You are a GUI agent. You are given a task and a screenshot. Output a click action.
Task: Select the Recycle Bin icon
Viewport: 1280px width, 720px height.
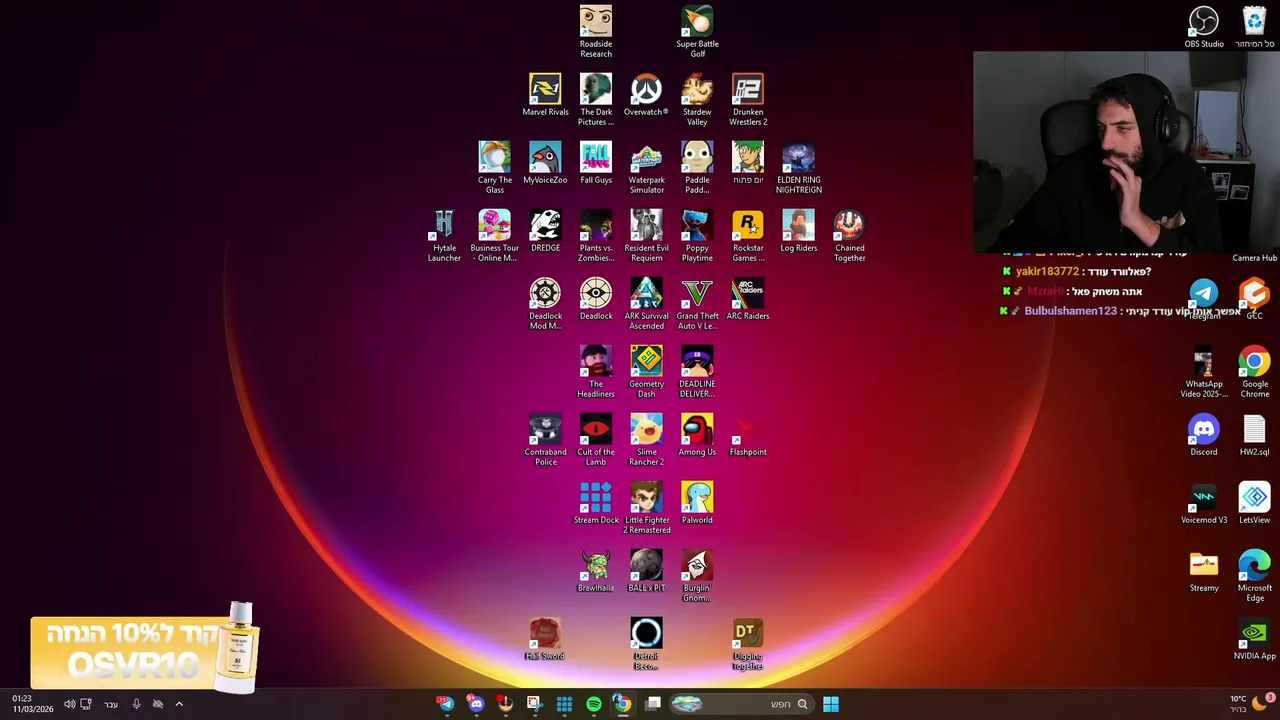click(x=1254, y=27)
